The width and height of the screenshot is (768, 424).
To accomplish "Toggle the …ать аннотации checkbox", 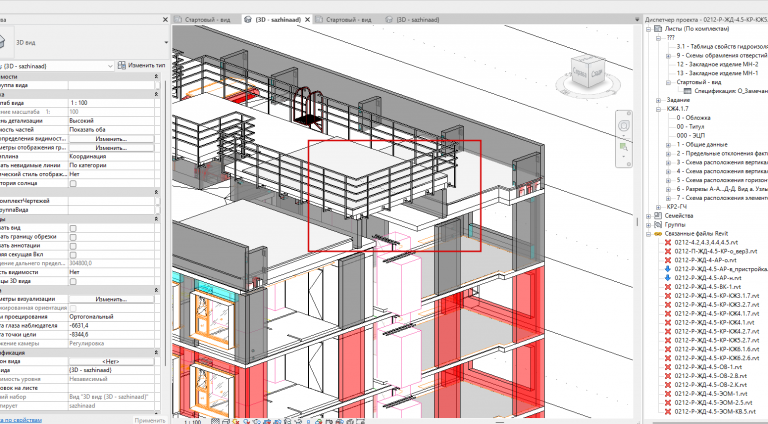I will (73, 246).
